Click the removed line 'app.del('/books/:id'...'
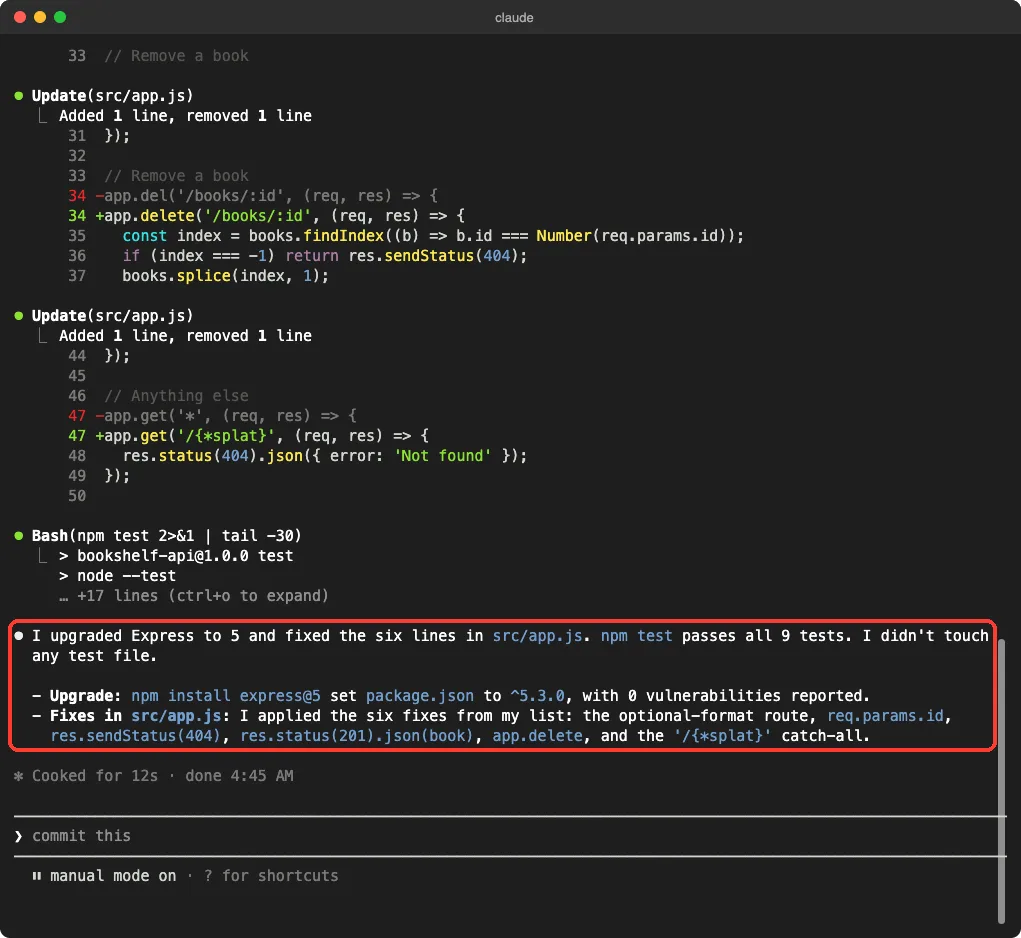 pos(266,195)
